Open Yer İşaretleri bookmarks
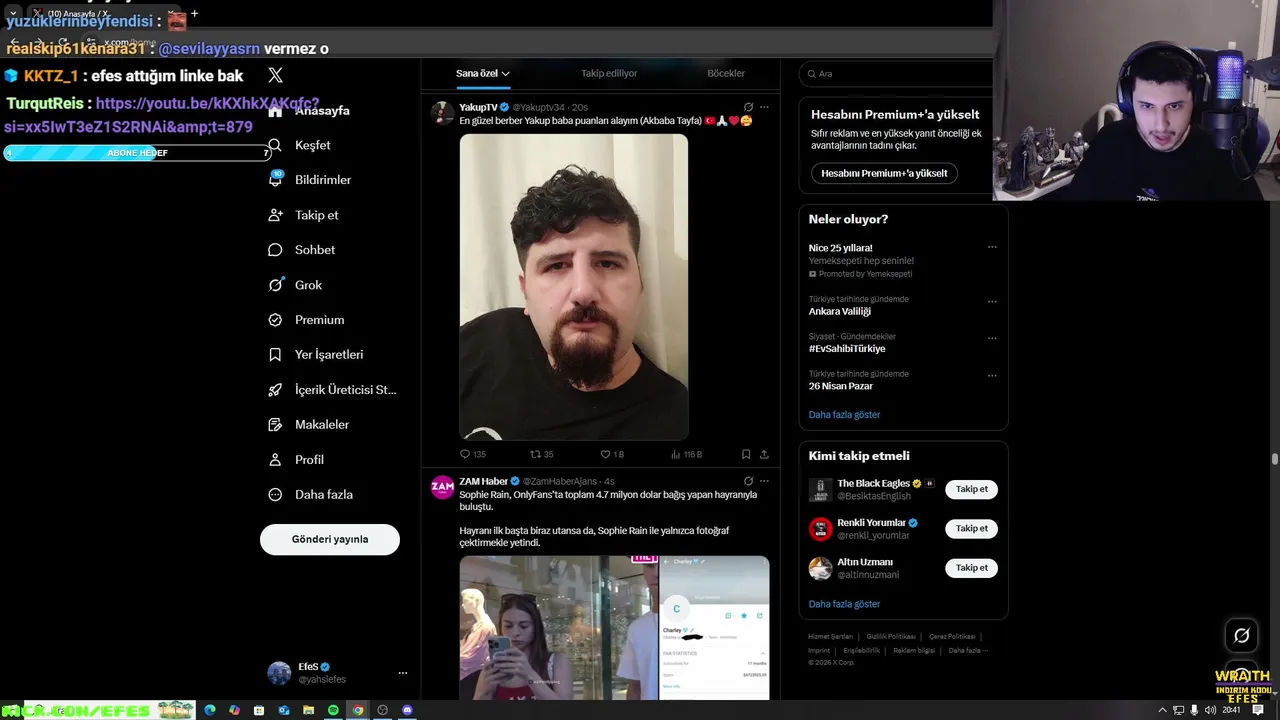The width and height of the screenshot is (1280, 720). (316, 355)
